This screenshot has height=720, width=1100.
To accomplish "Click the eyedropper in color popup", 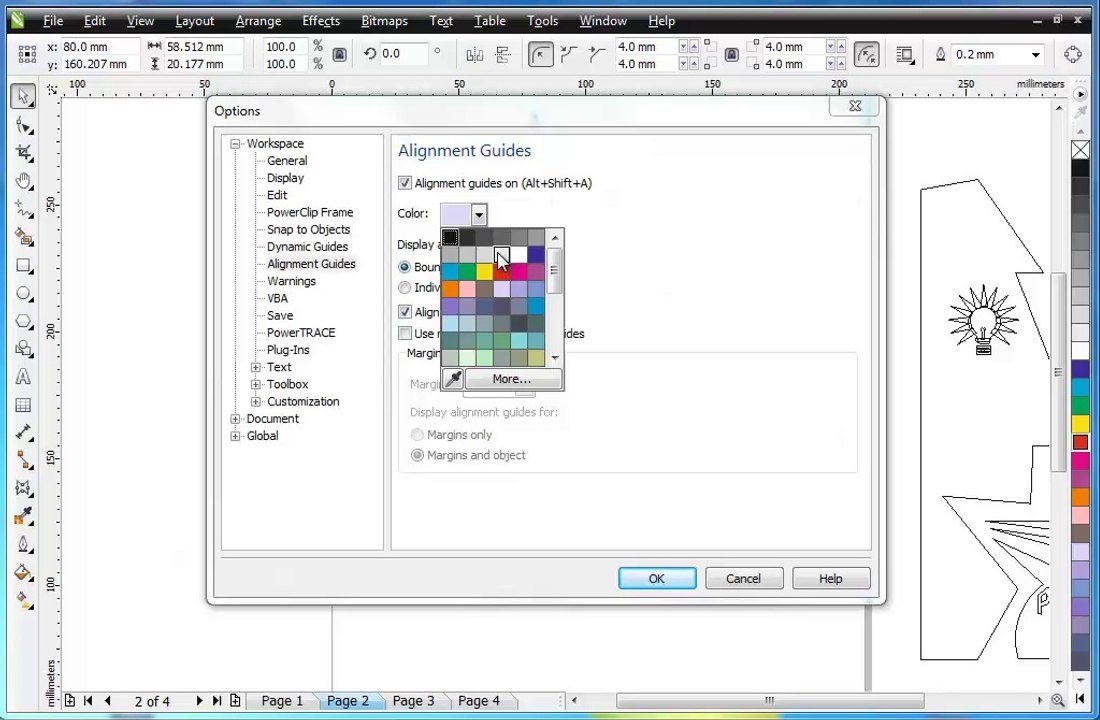I will pos(453,379).
